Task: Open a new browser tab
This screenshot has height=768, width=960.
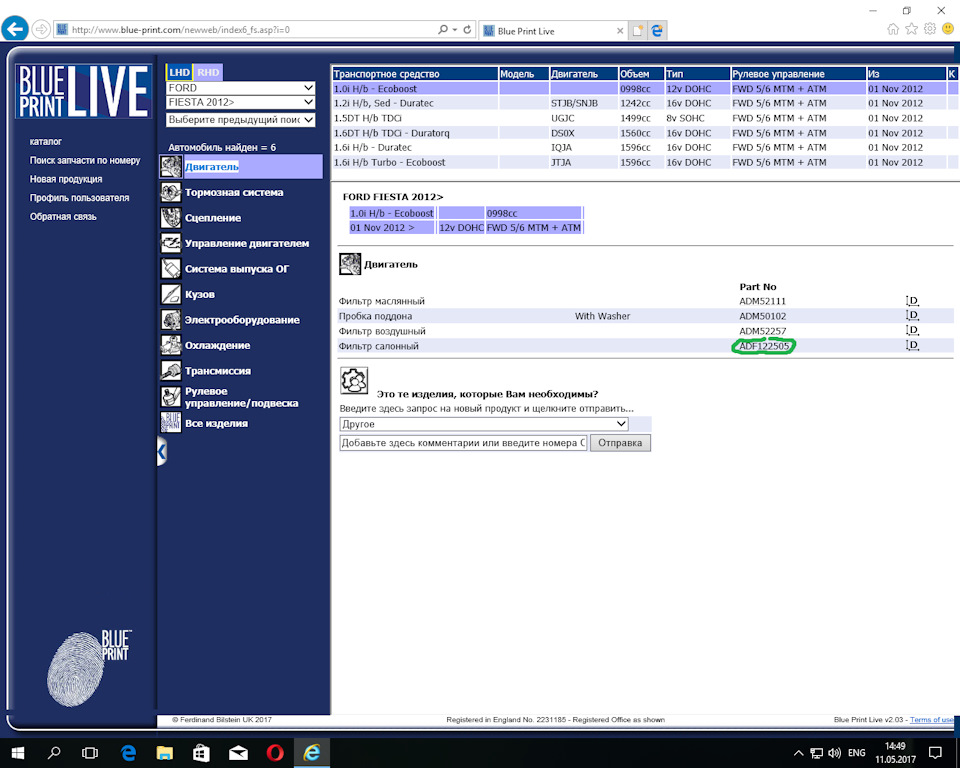Action: click(x=637, y=31)
